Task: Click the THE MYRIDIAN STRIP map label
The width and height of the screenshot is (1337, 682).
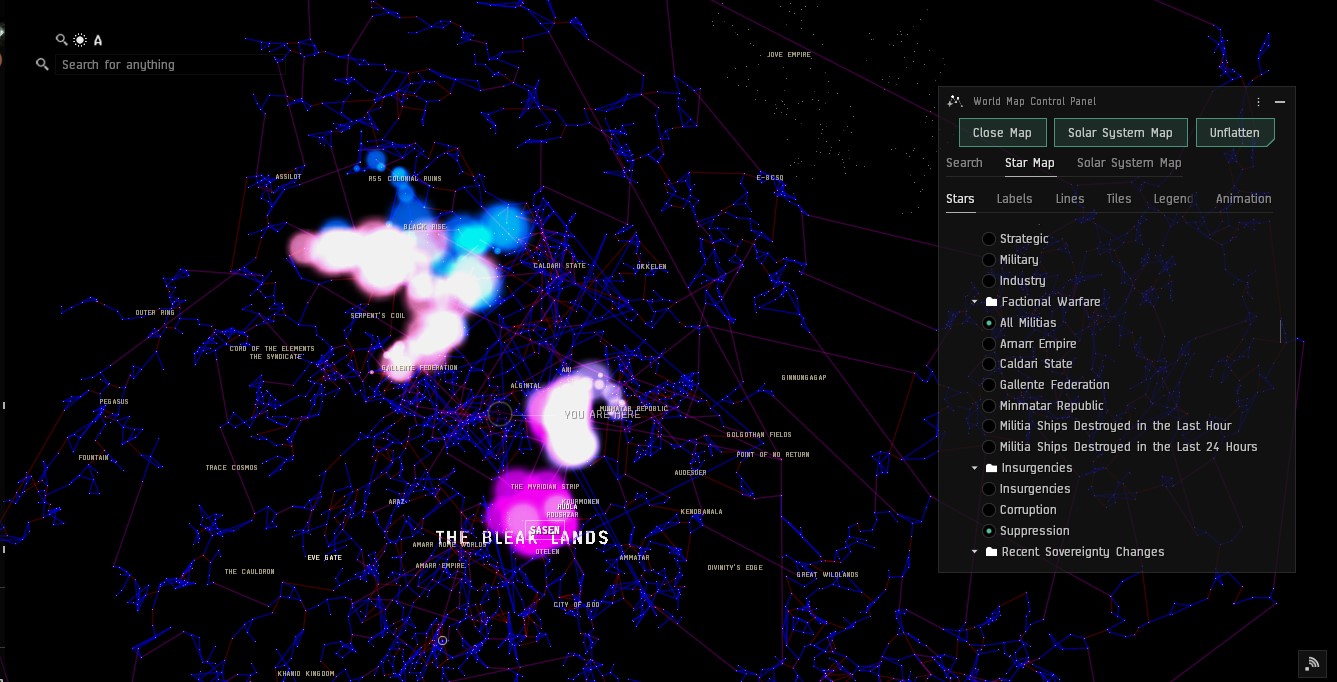Action: (545, 487)
